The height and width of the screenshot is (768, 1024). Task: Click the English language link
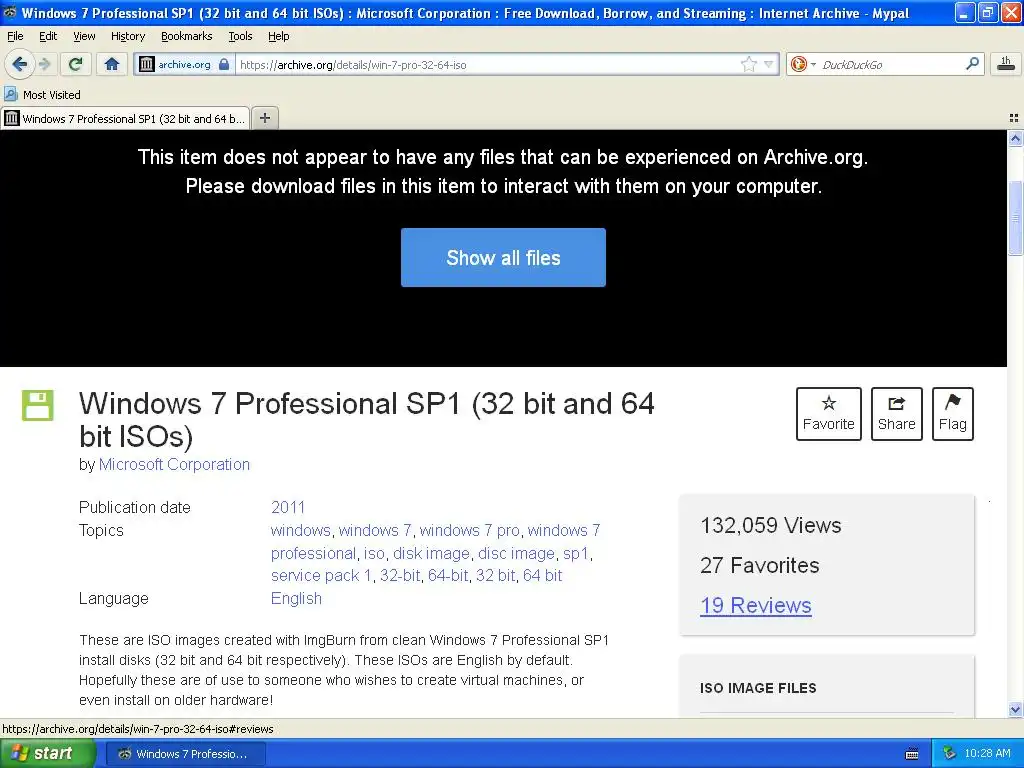point(296,598)
